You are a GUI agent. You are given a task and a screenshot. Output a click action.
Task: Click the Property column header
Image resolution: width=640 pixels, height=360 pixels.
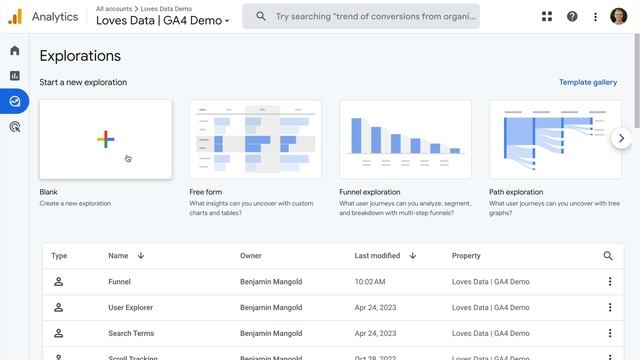pos(466,256)
